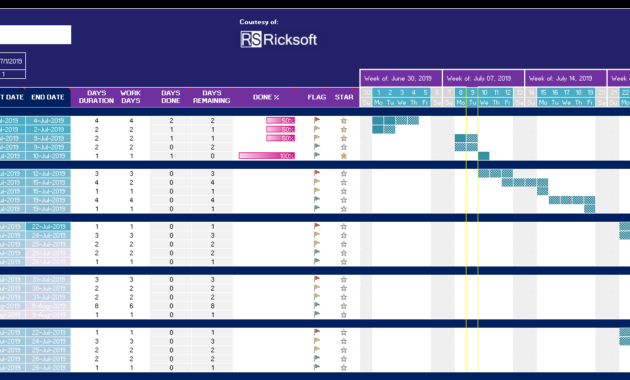Screen dimensions: 630x380
Task: Click the green flag in the 10-Jul-2019 row
Action: (x=317, y=155)
